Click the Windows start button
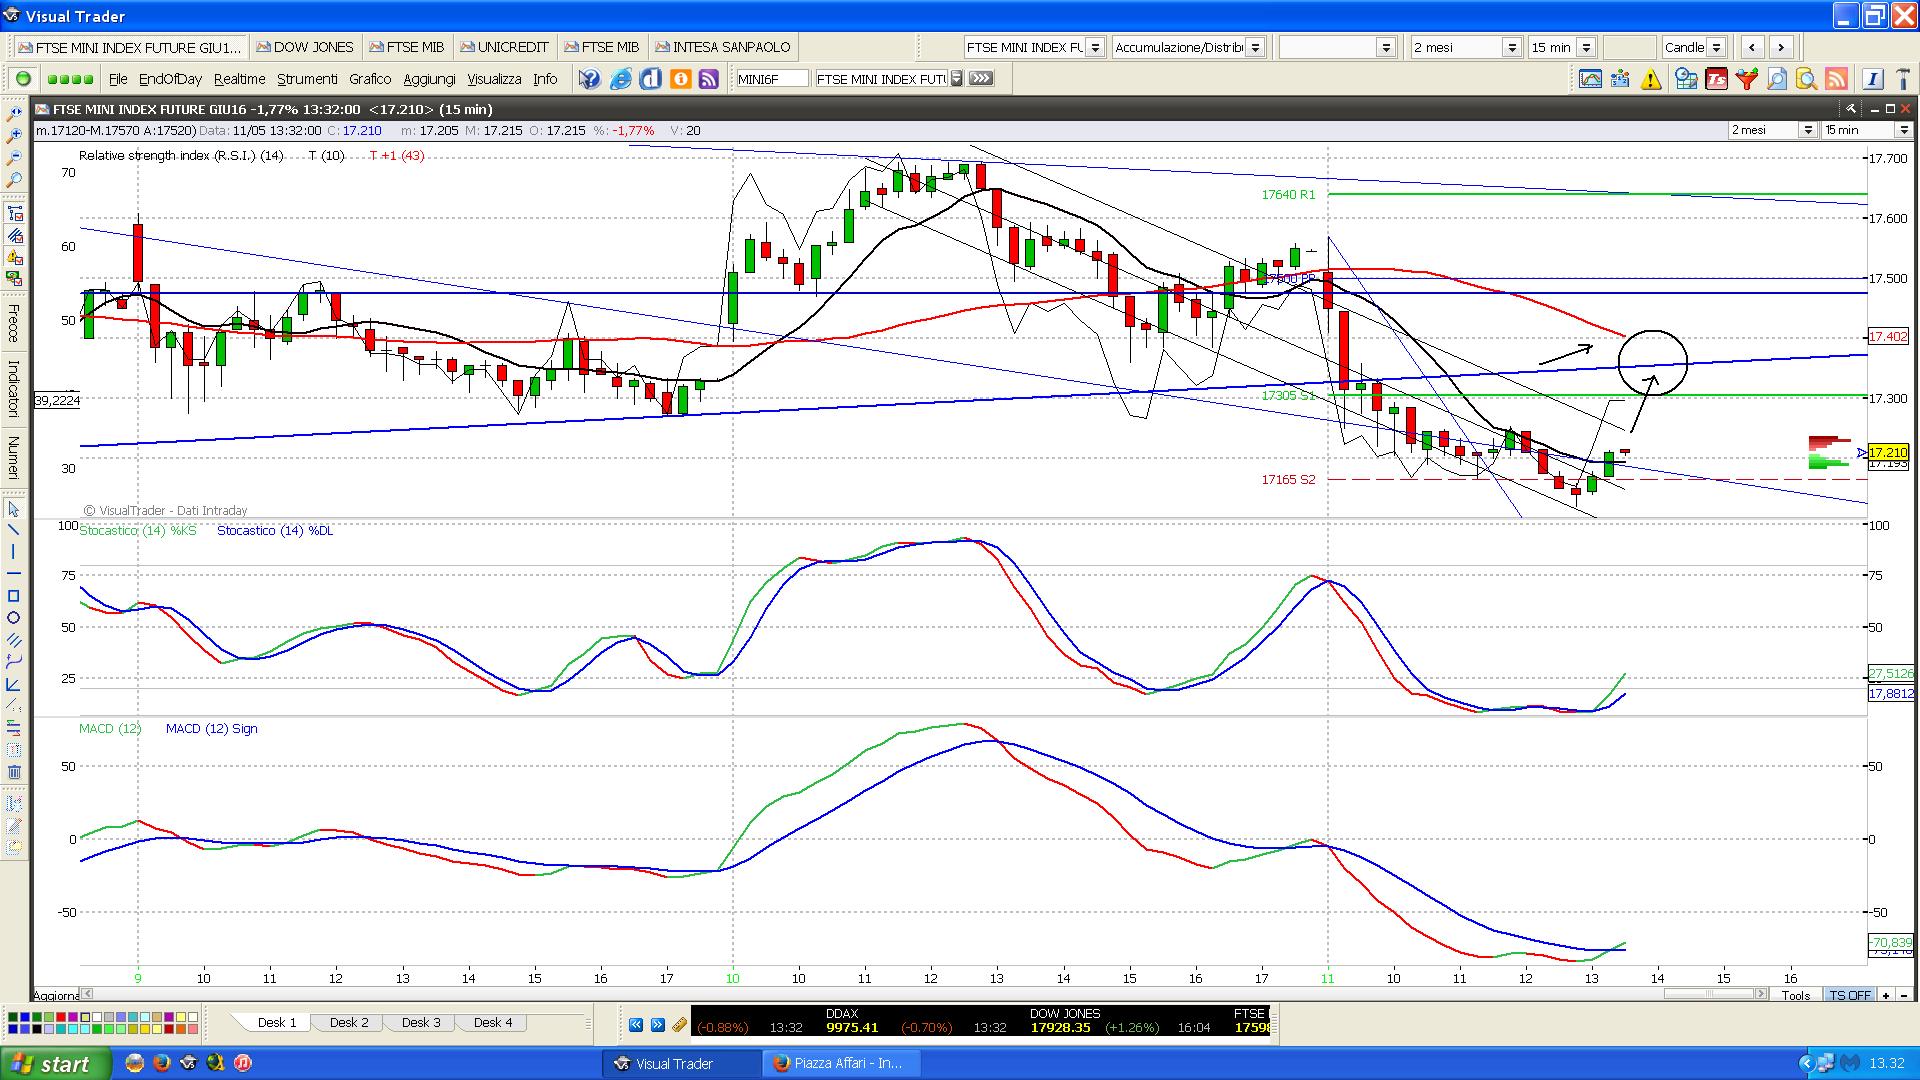This screenshot has width=1920, height=1080. (55, 1063)
